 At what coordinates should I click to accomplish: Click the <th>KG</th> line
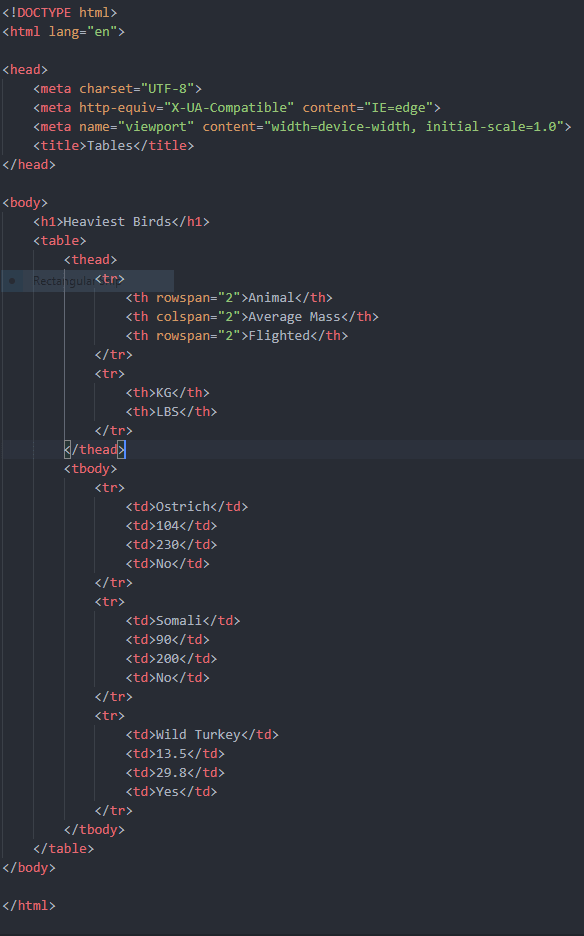tap(167, 393)
